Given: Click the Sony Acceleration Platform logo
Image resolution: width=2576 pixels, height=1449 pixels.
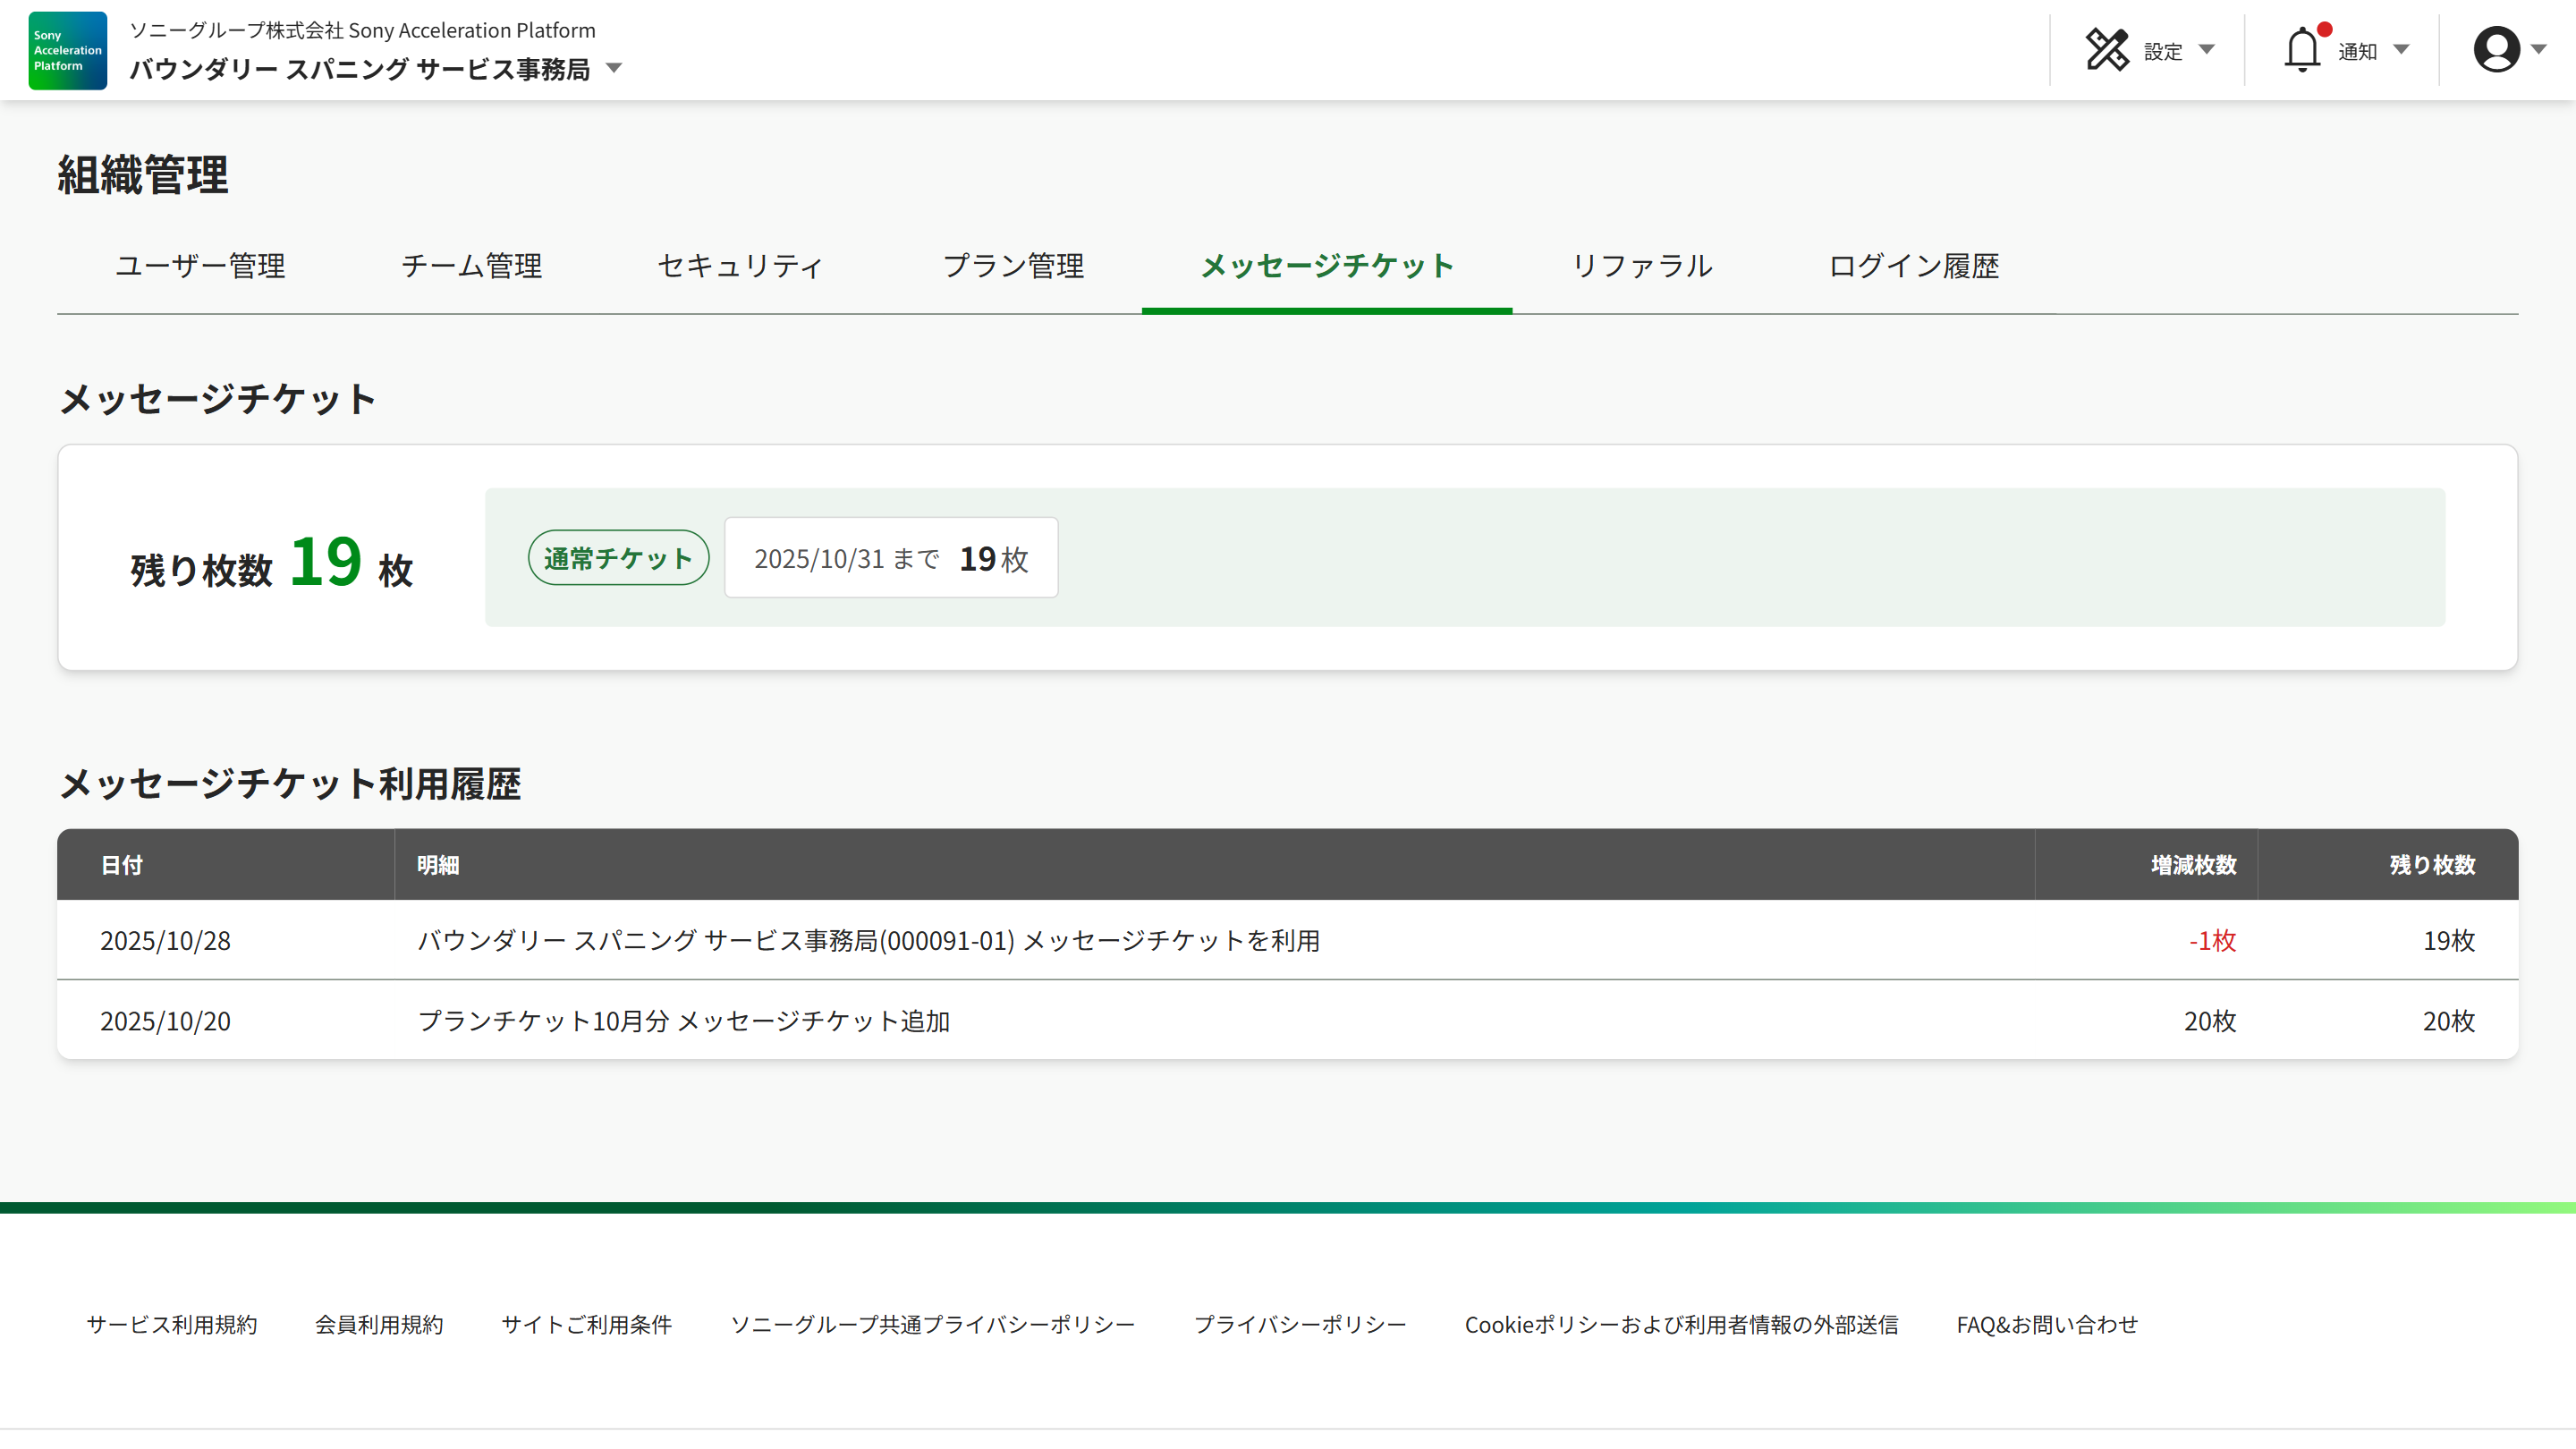Looking at the screenshot, I should [67, 50].
